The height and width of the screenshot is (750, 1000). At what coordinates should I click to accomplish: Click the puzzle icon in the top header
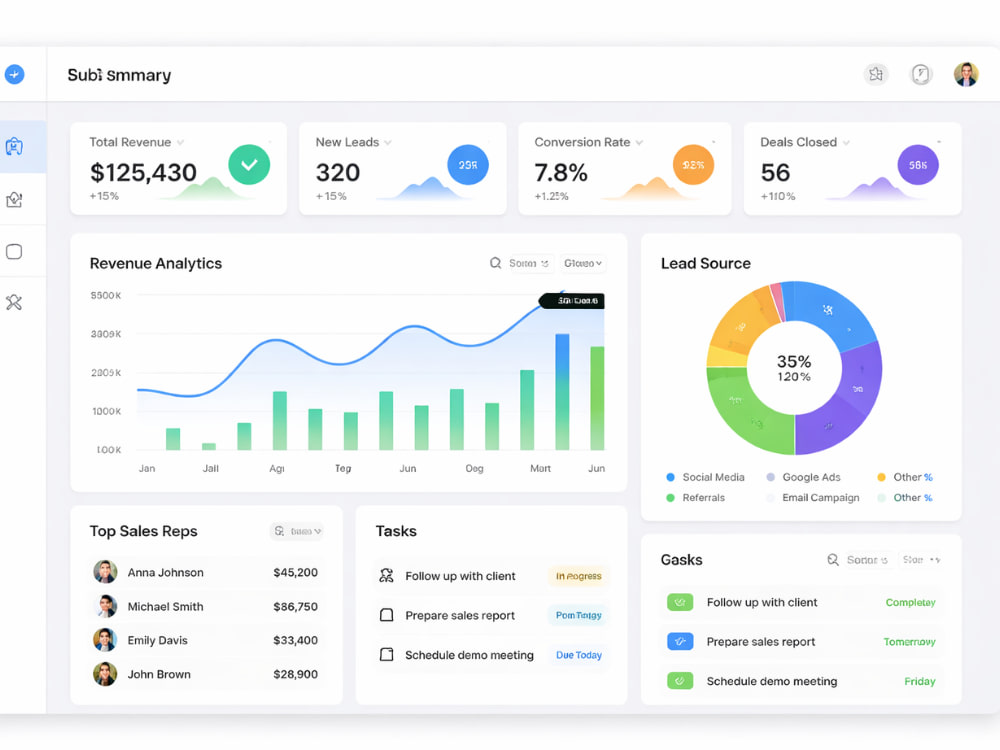point(876,75)
